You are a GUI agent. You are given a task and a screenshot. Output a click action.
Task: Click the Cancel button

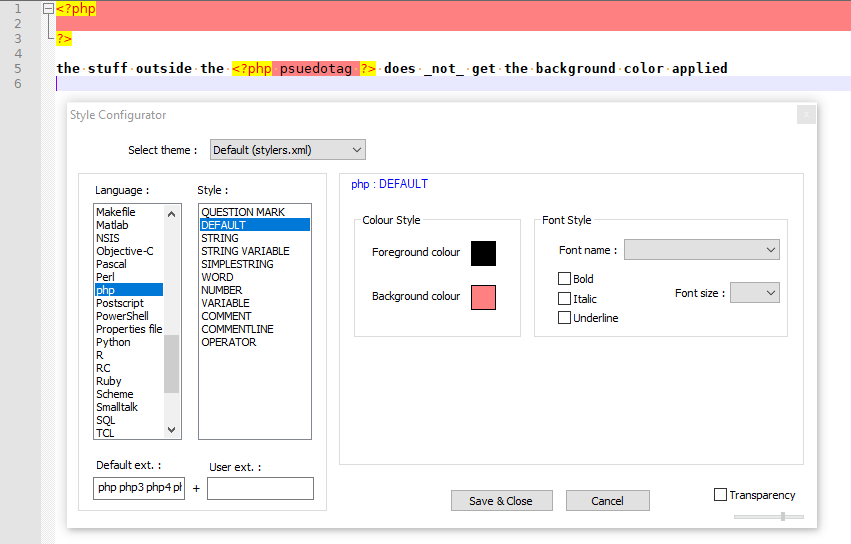pyautogui.click(x=607, y=501)
